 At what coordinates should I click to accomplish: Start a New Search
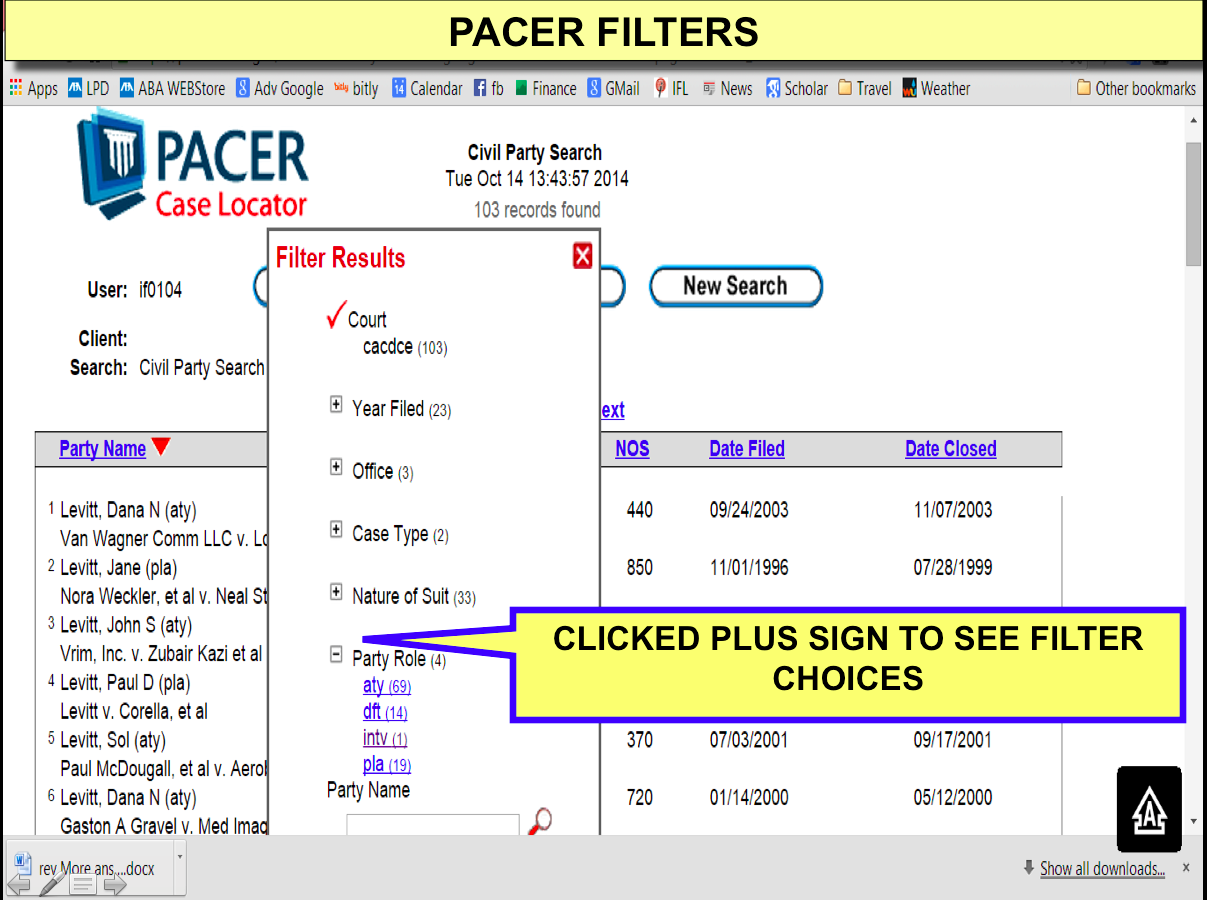tap(736, 286)
